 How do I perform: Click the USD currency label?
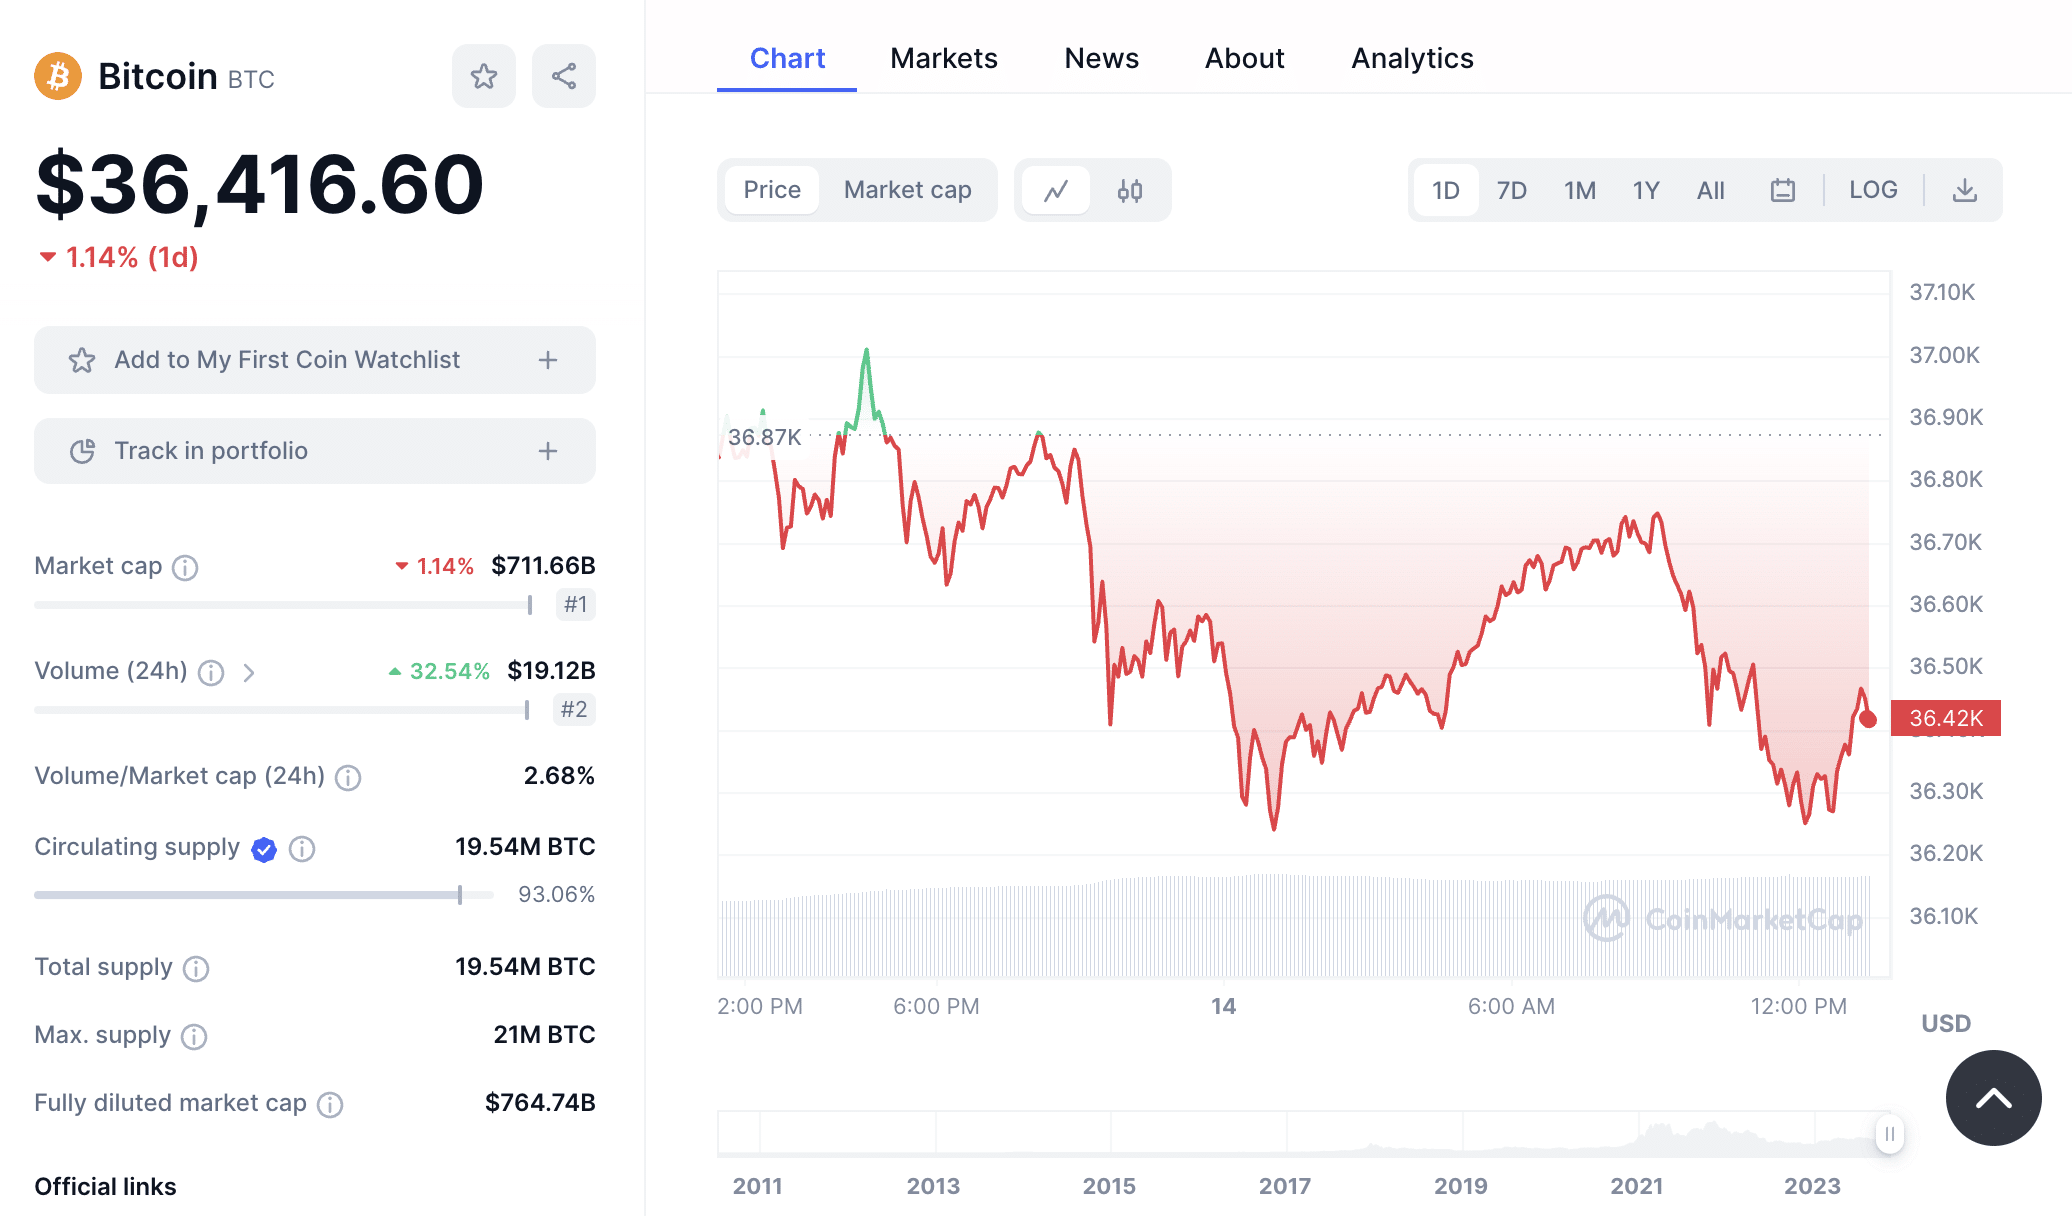[x=1946, y=1024]
